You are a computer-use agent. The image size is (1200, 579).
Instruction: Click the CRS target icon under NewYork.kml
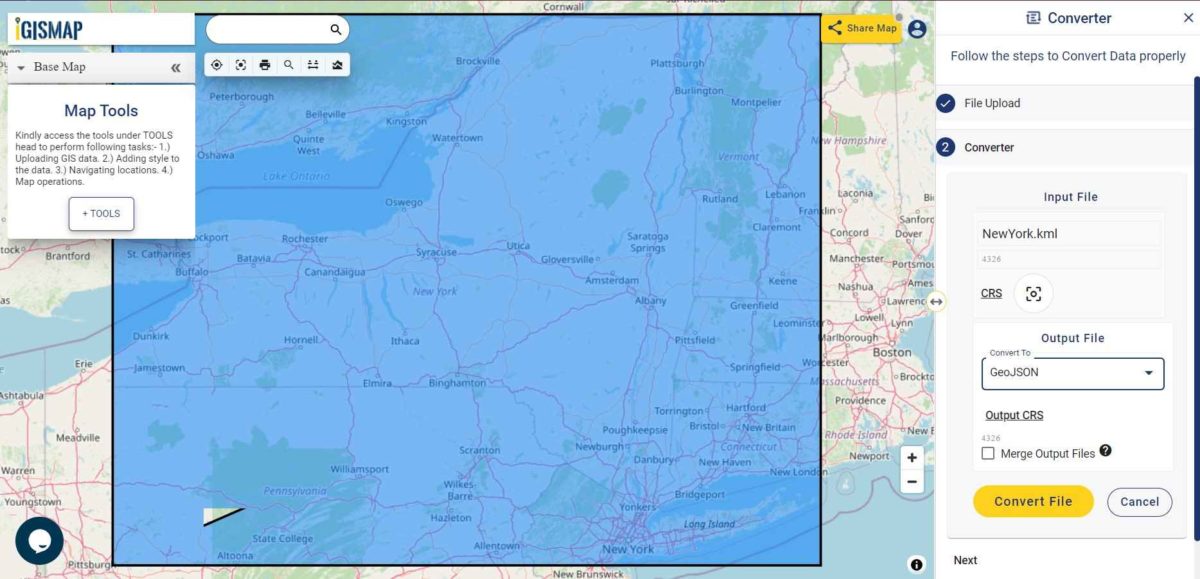(x=1033, y=293)
